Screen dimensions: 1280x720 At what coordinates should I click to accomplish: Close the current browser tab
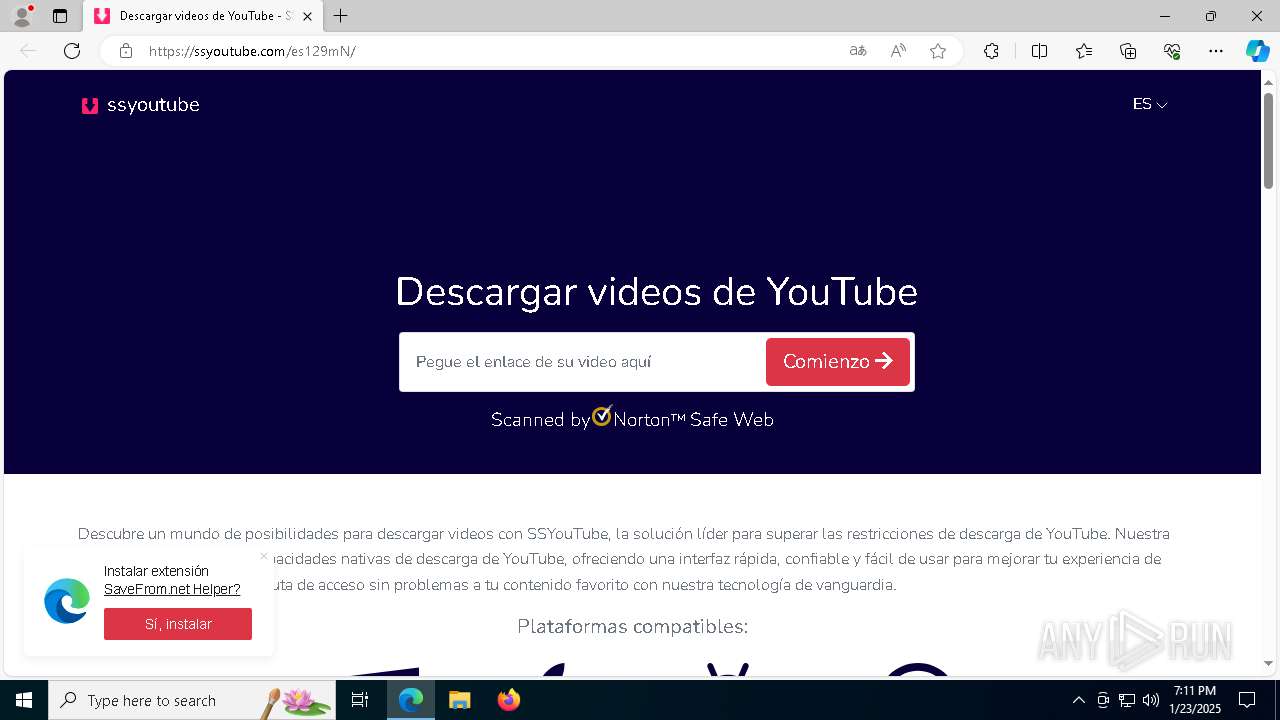(x=306, y=16)
